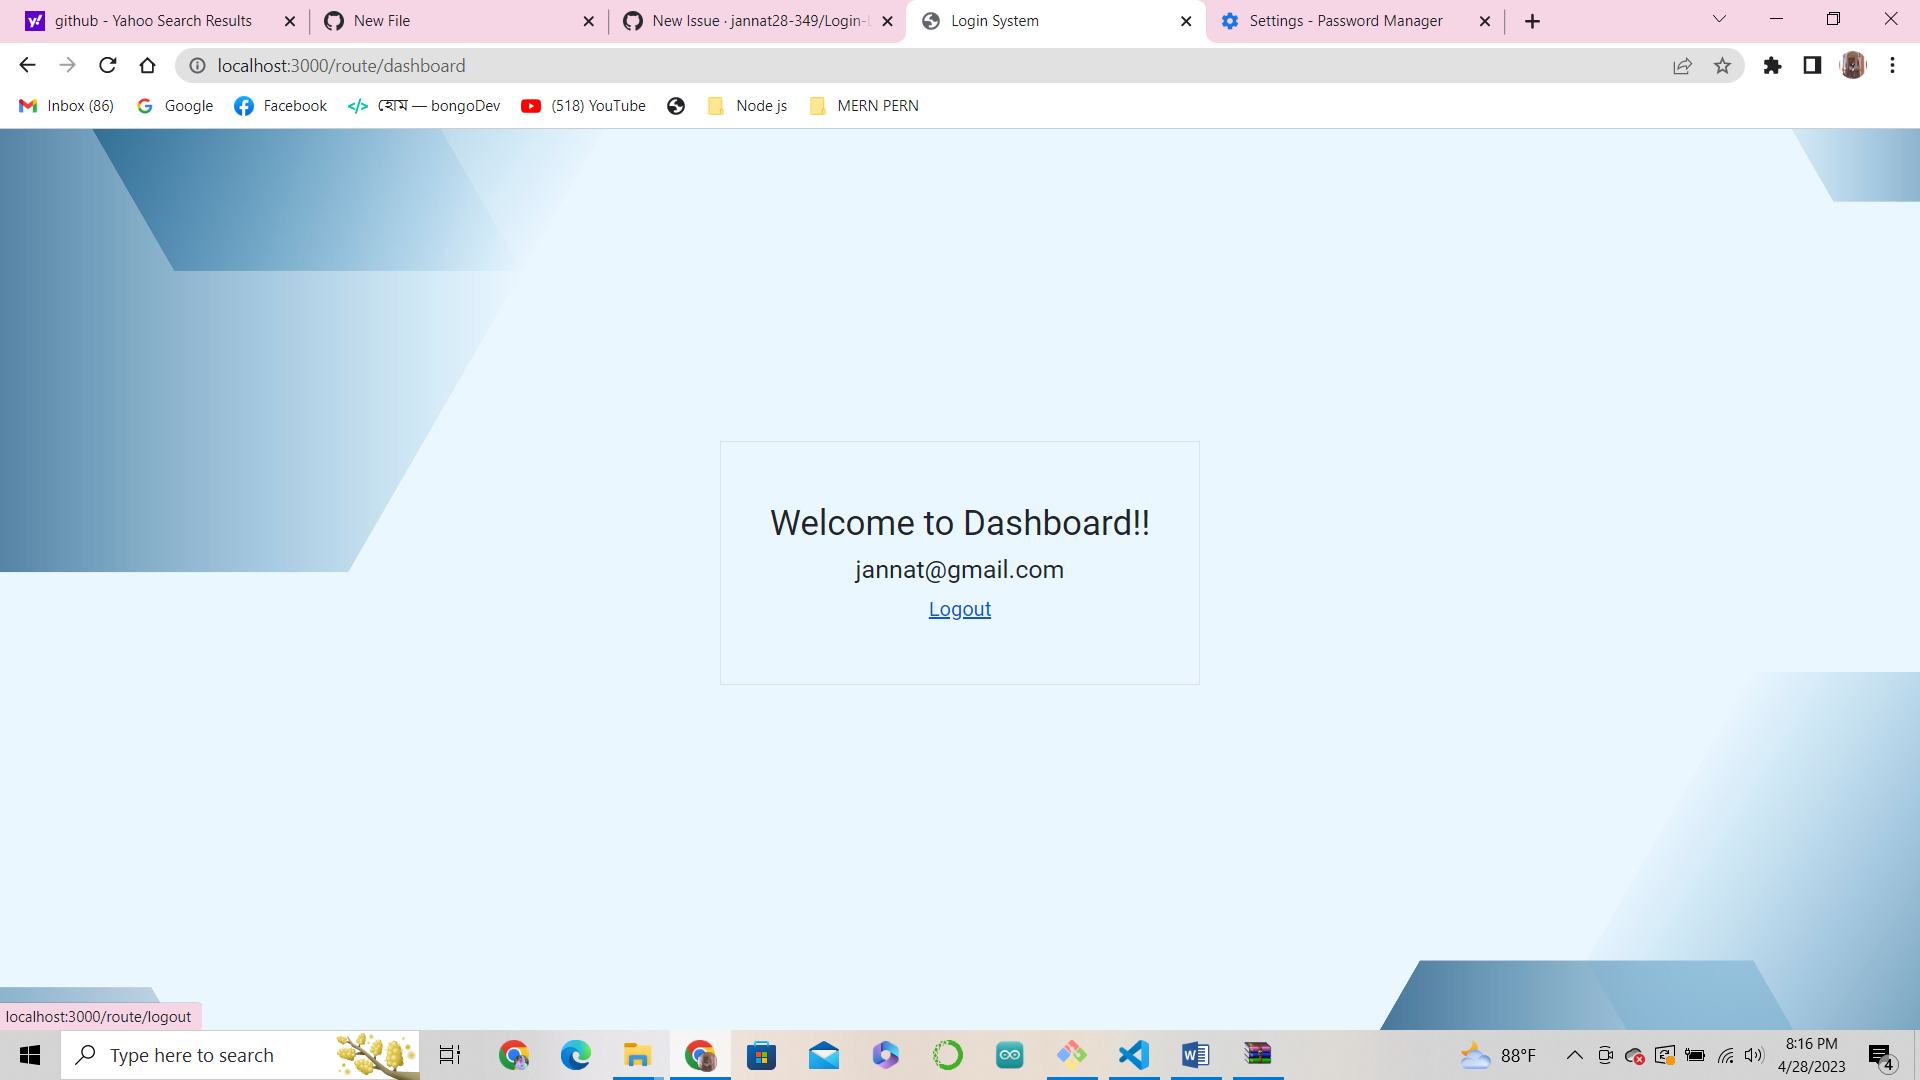Image resolution: width=1920 pixels, height=1080 pixels.
Task: Toggle the browser side panel icon
Action: click(1812, 66)
